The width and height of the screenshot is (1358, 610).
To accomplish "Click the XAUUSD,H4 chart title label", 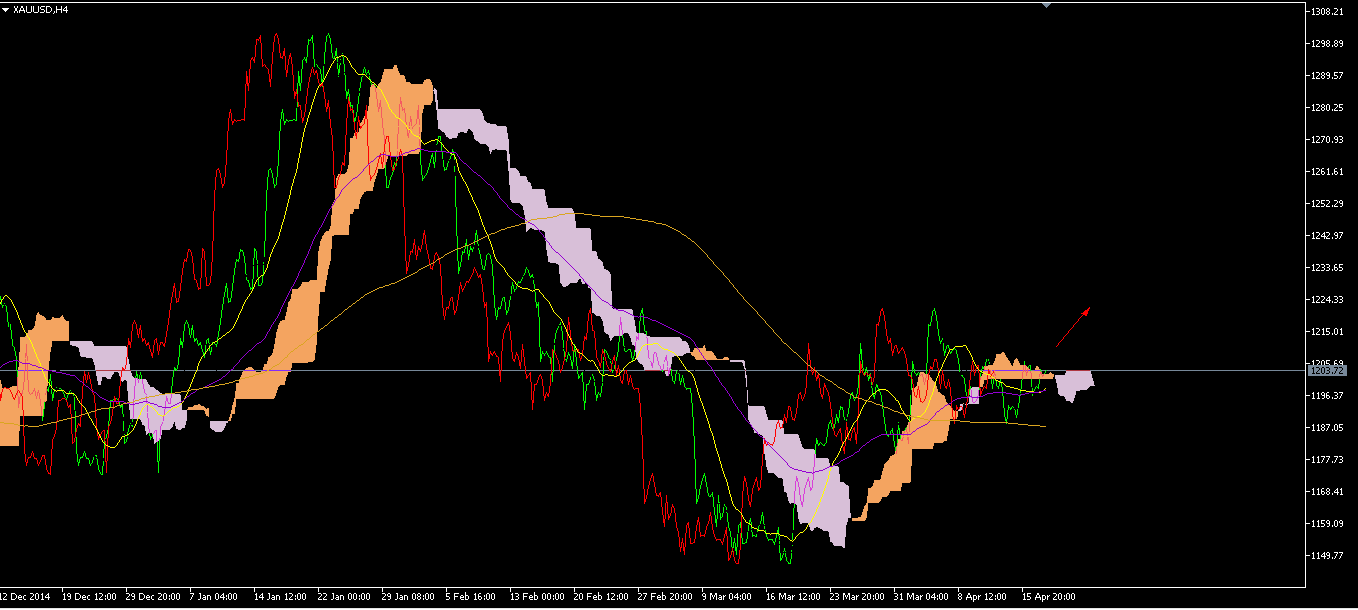I will [41, 9].
